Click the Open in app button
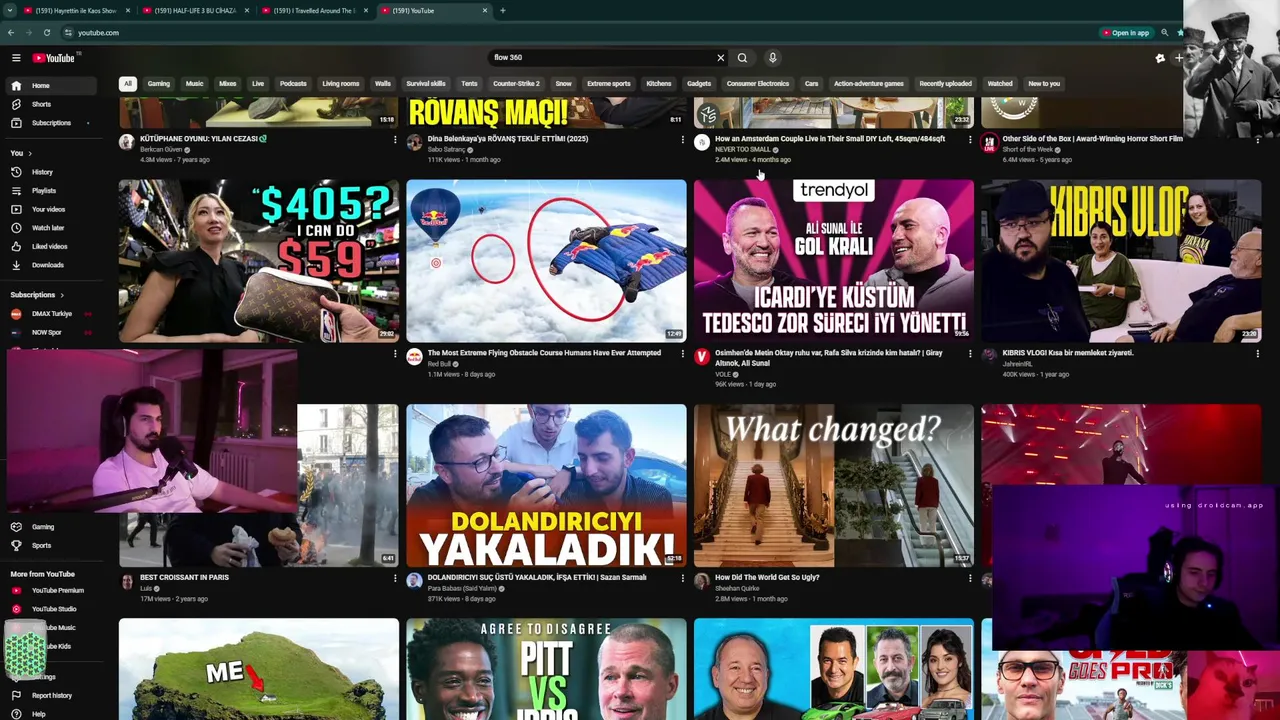 pos(1125,33)
